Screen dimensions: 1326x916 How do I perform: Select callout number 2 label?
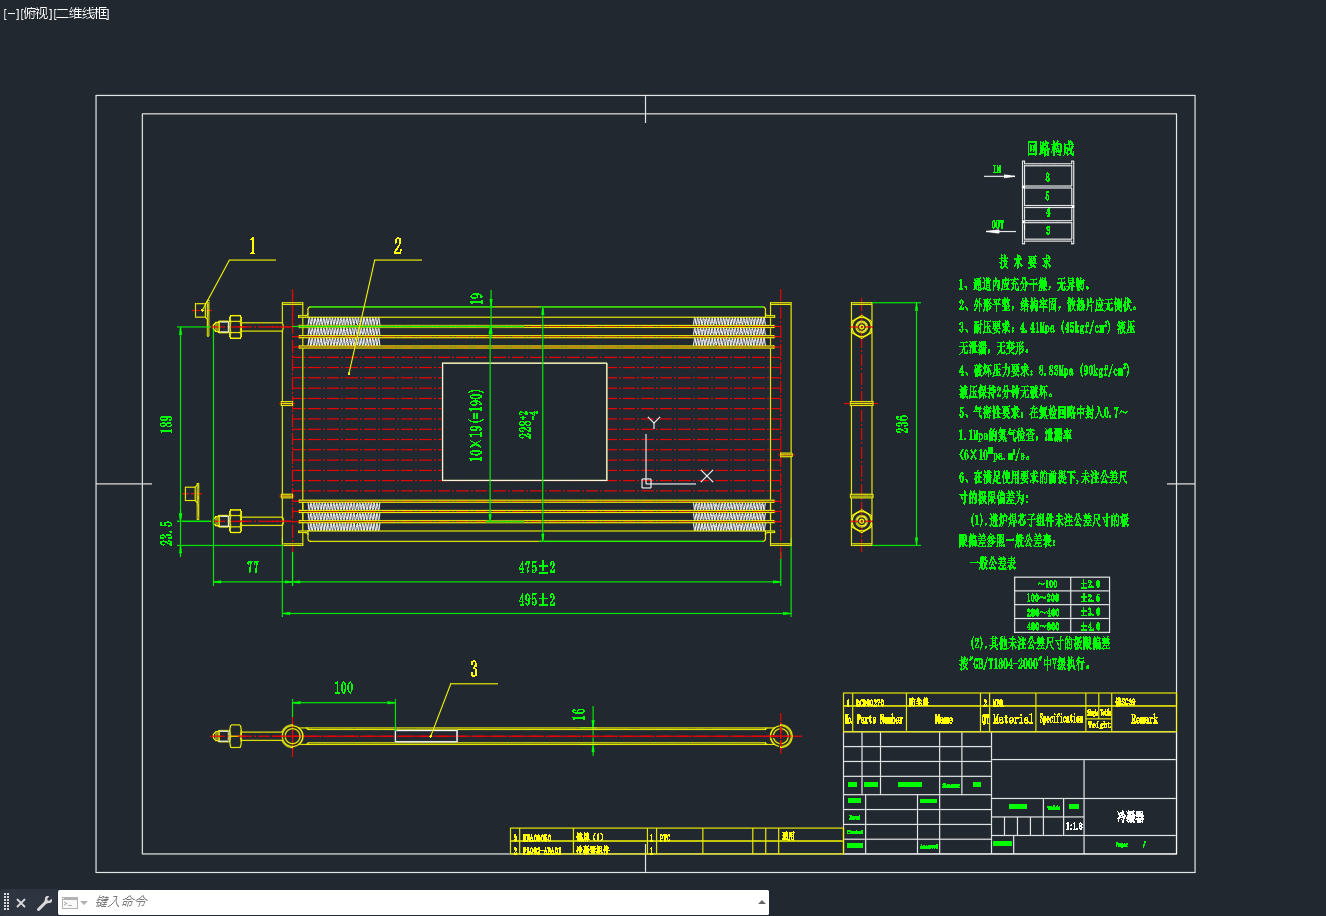pyautogui.click(x=398, y=246)
